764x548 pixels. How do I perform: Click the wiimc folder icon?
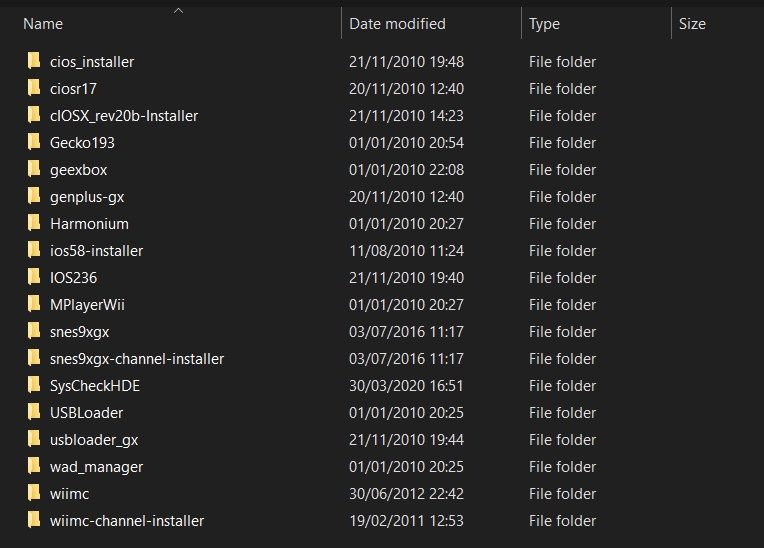pyautogui.click(x=34, y=493)
